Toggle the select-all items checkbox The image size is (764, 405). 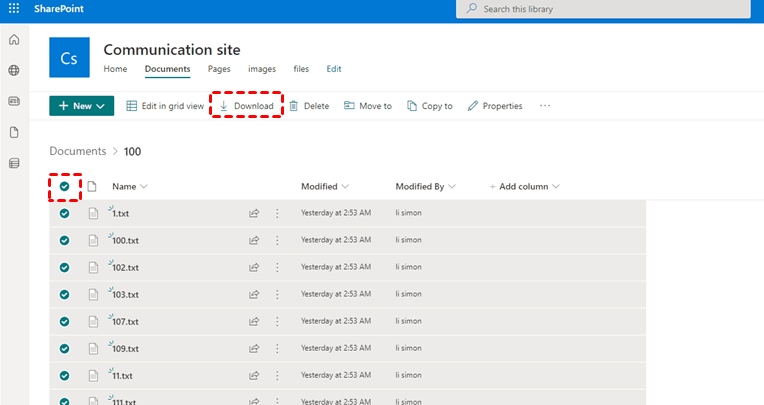[x=64, y=186]
